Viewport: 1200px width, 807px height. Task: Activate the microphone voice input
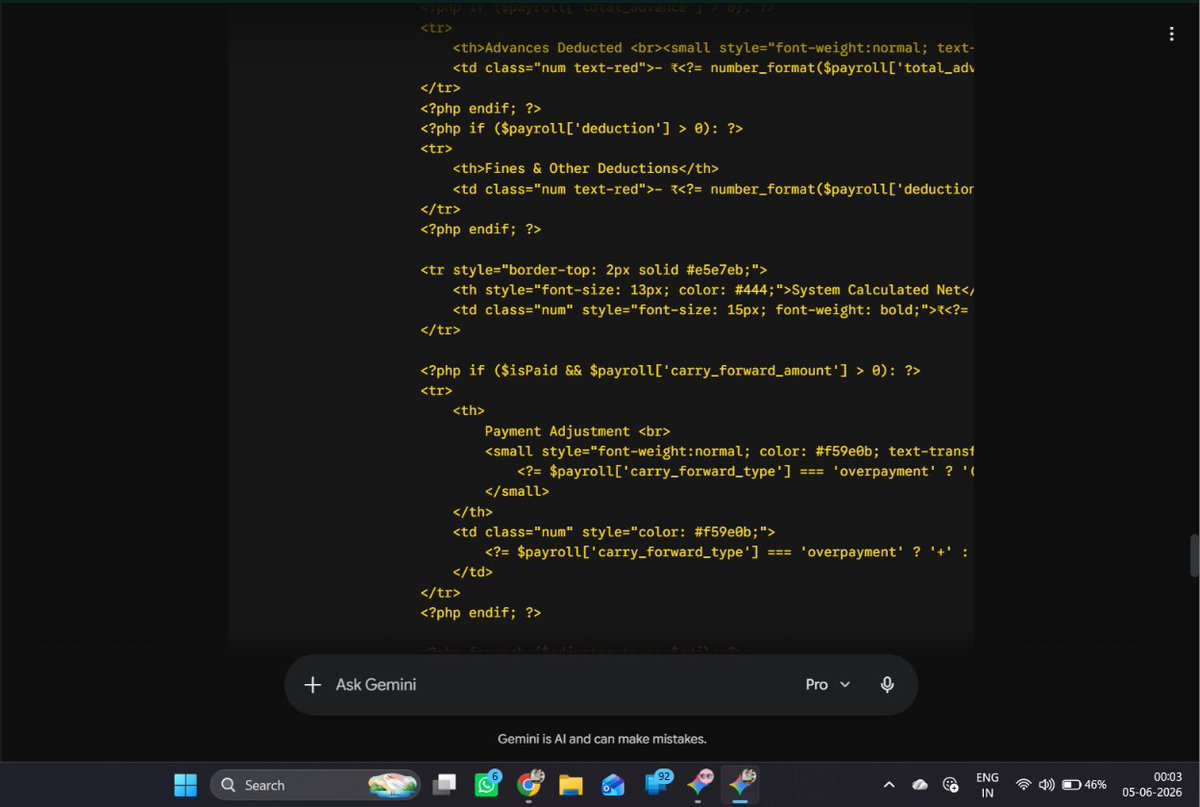click(x=887, y=685)
